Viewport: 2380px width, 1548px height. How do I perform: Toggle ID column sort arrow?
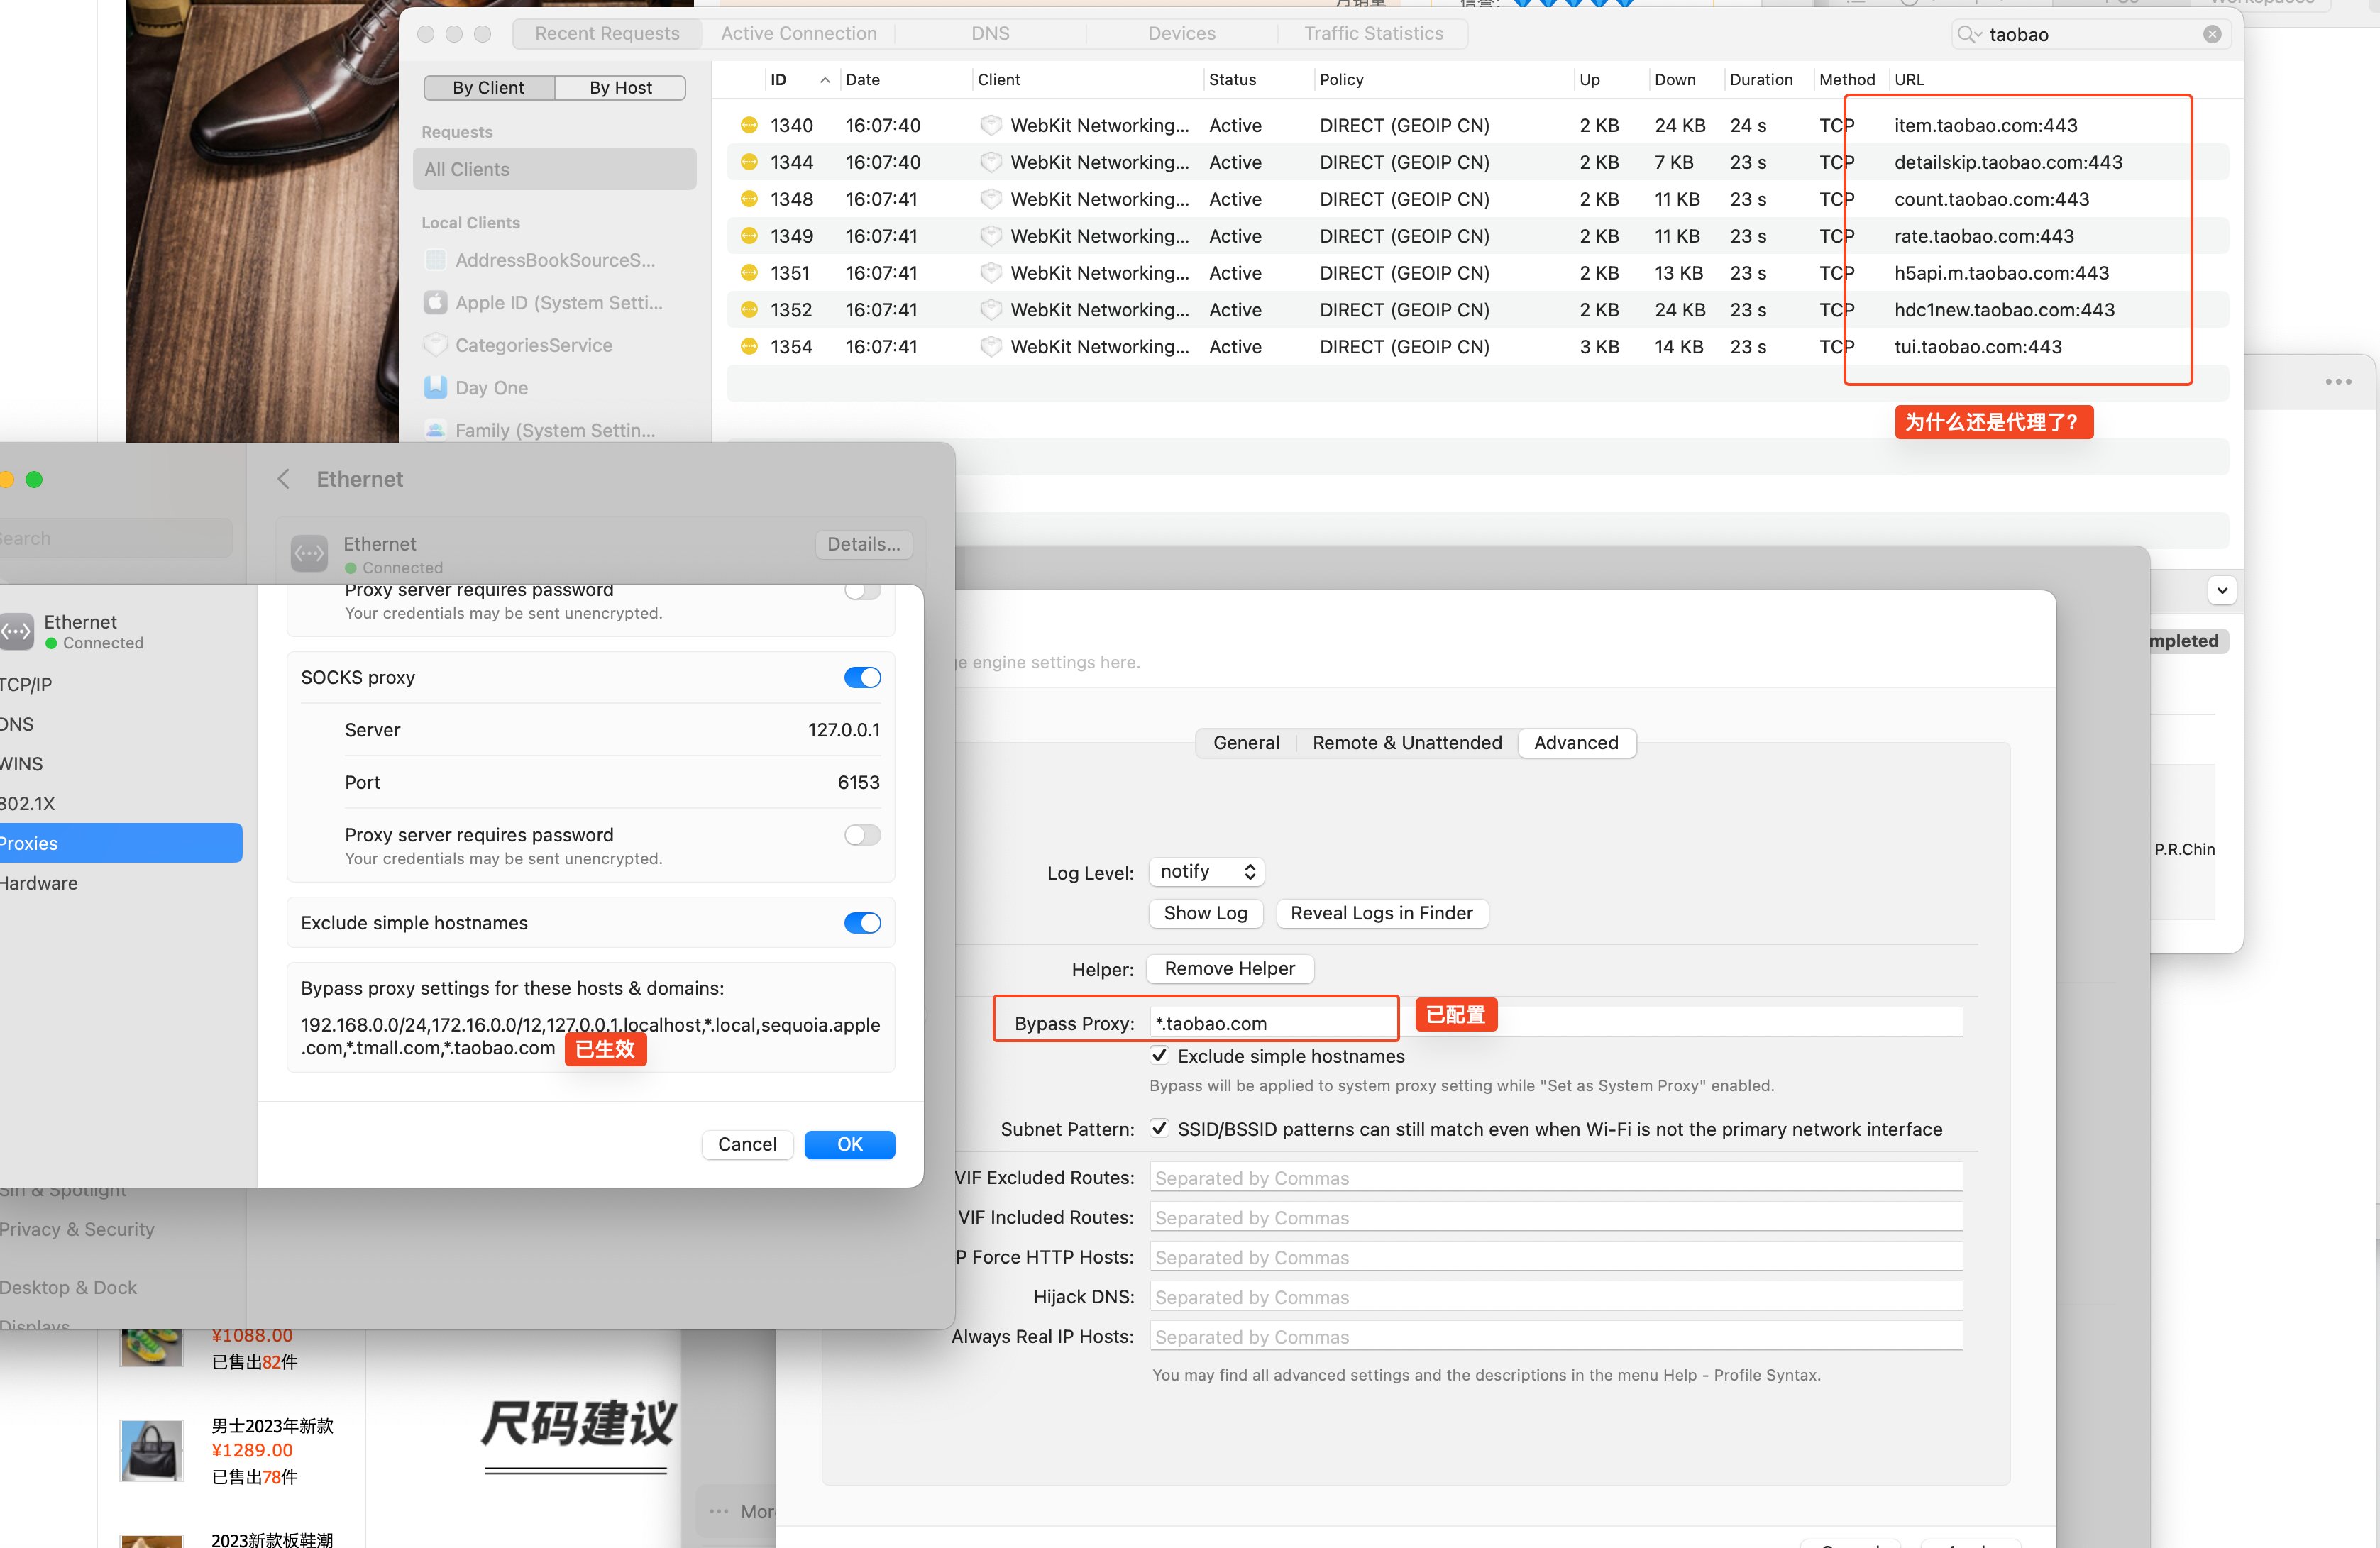coord(825,80)
